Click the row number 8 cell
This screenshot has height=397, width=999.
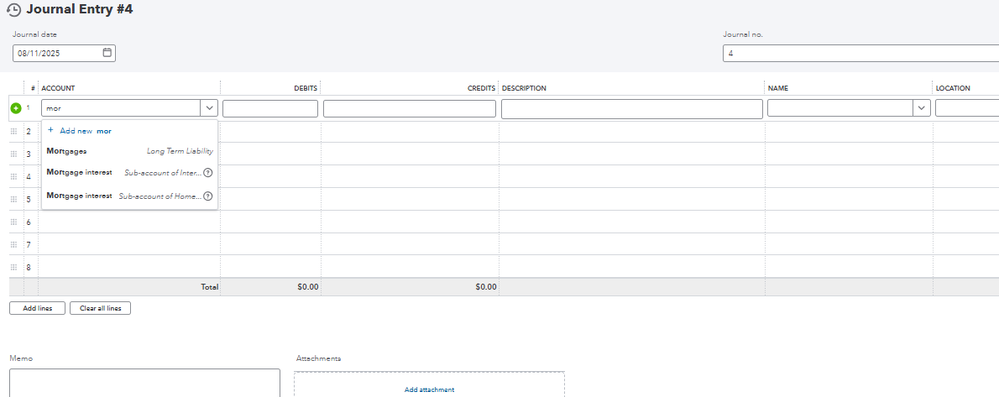coord(29,268)
